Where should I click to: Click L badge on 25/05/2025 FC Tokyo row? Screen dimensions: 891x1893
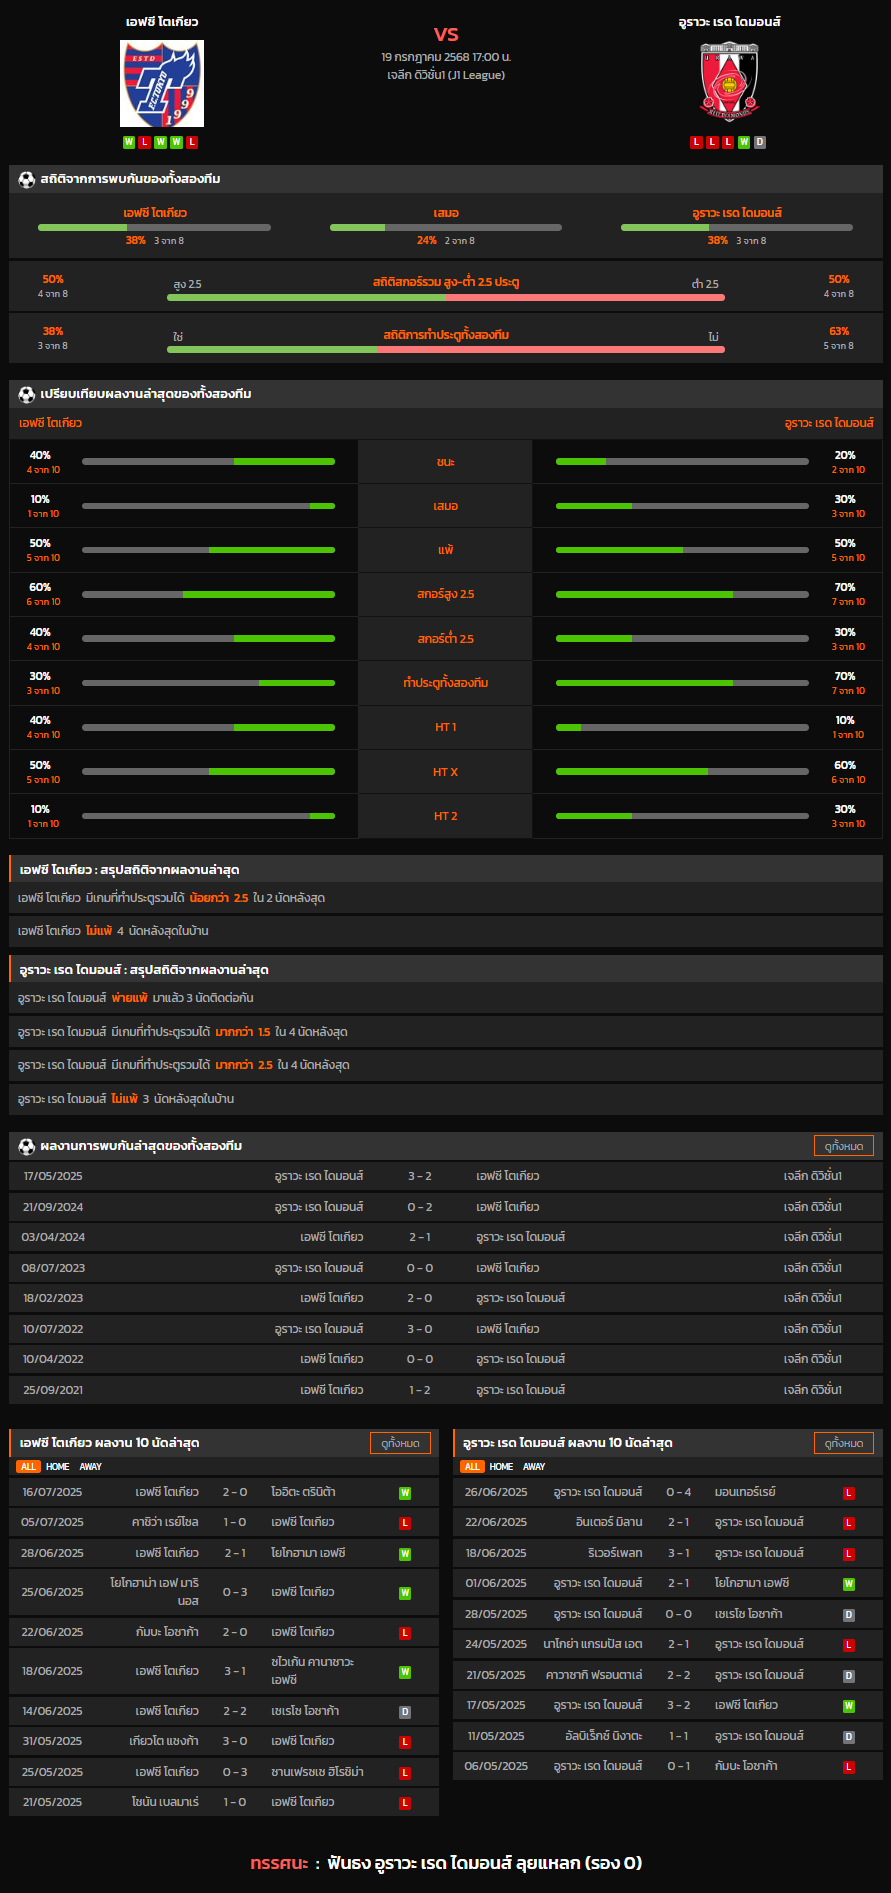(x=405, y=1773)
